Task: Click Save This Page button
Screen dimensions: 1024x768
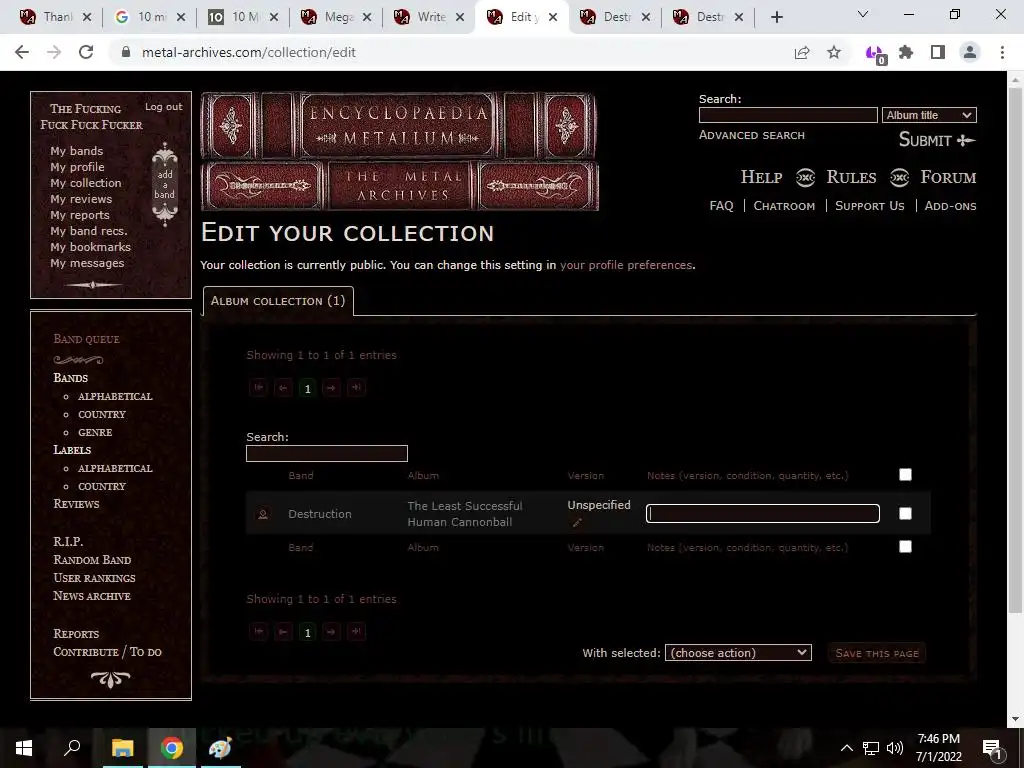Action: [876, 653]
